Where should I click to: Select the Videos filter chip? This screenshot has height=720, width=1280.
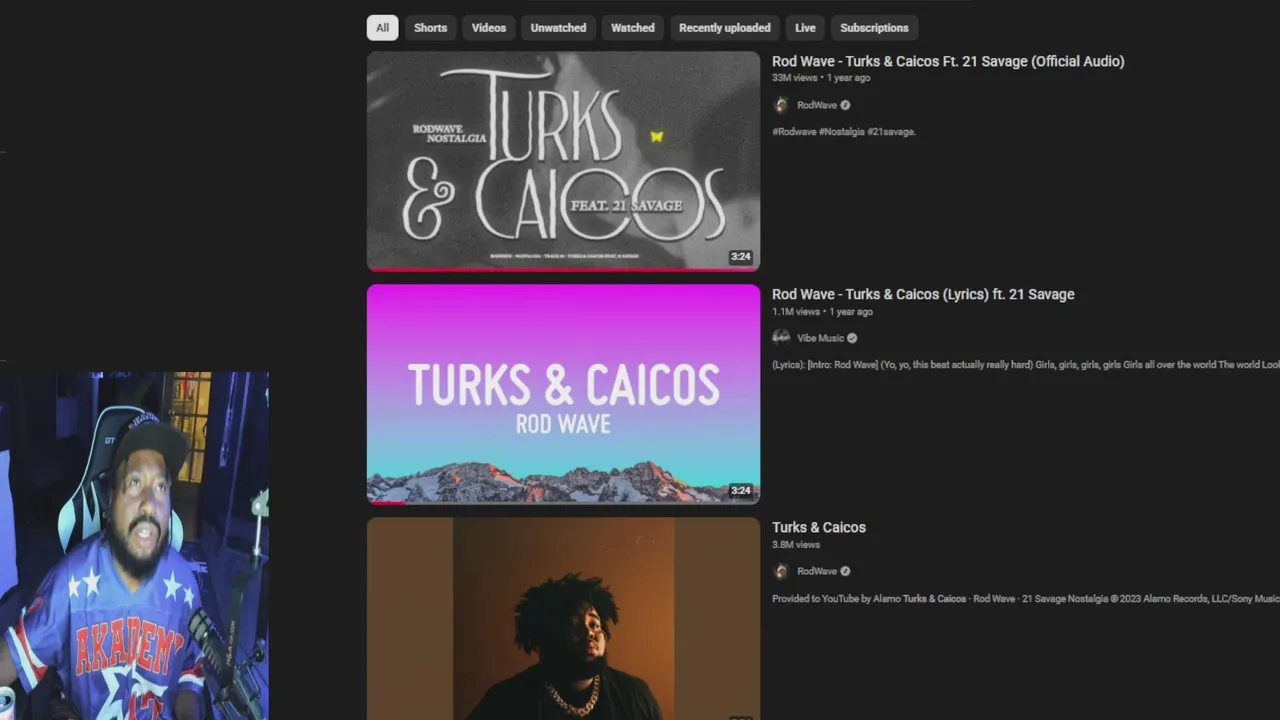point(489,28)
